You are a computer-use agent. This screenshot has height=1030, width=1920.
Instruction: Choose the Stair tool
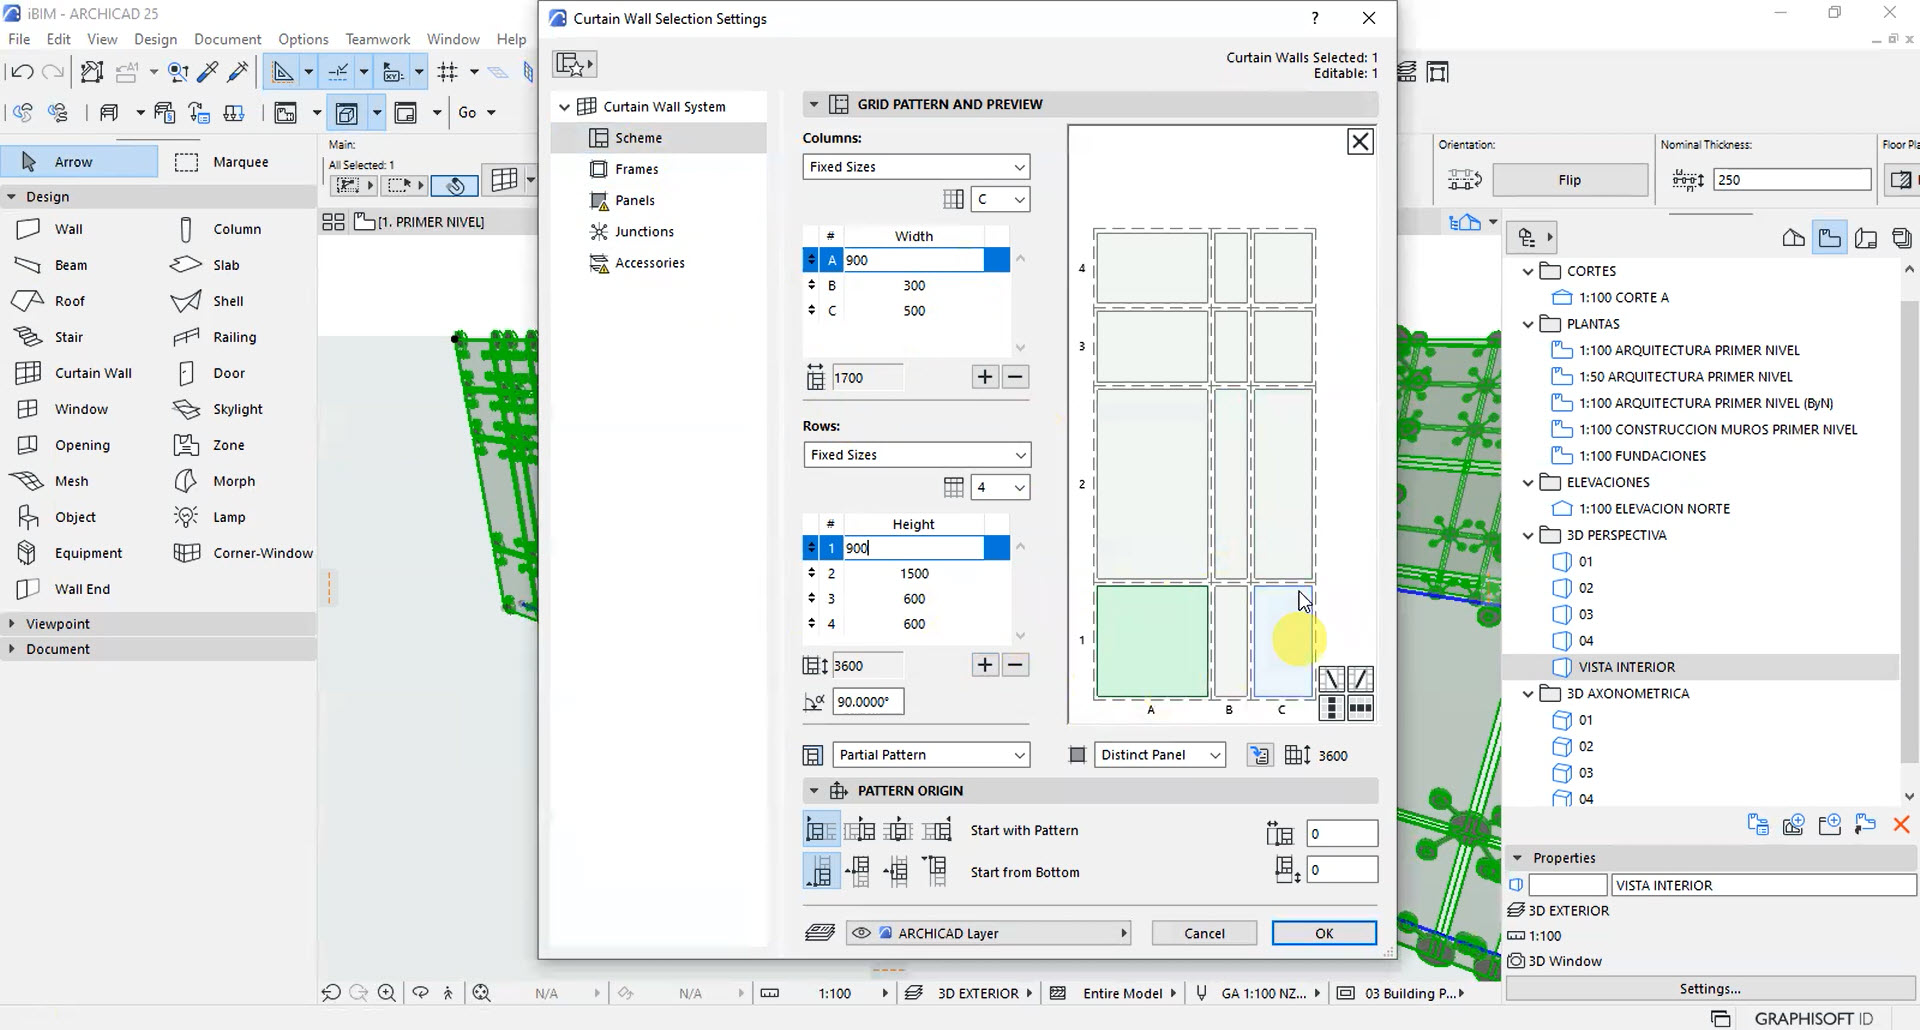(68, 337)
